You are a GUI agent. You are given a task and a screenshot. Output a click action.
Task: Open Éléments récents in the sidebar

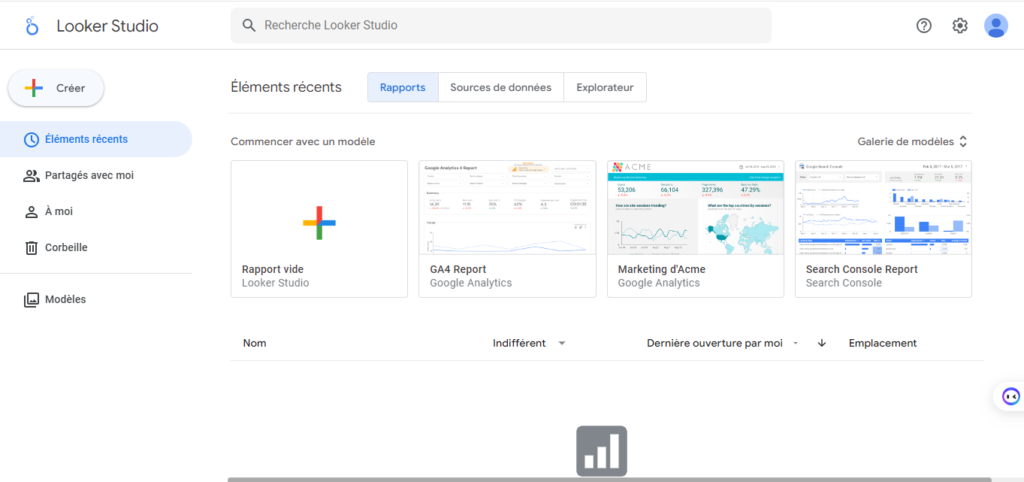[x=96, y=139]
